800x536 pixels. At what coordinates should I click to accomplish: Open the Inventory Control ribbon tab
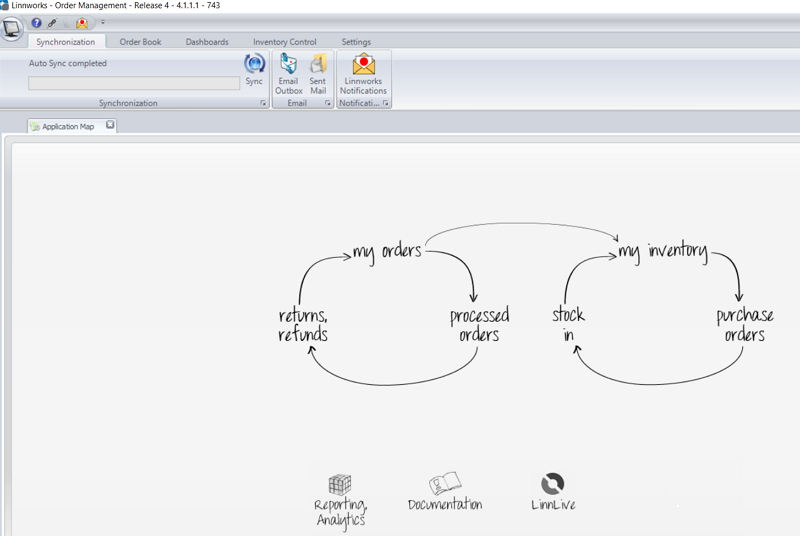(284, 42)
